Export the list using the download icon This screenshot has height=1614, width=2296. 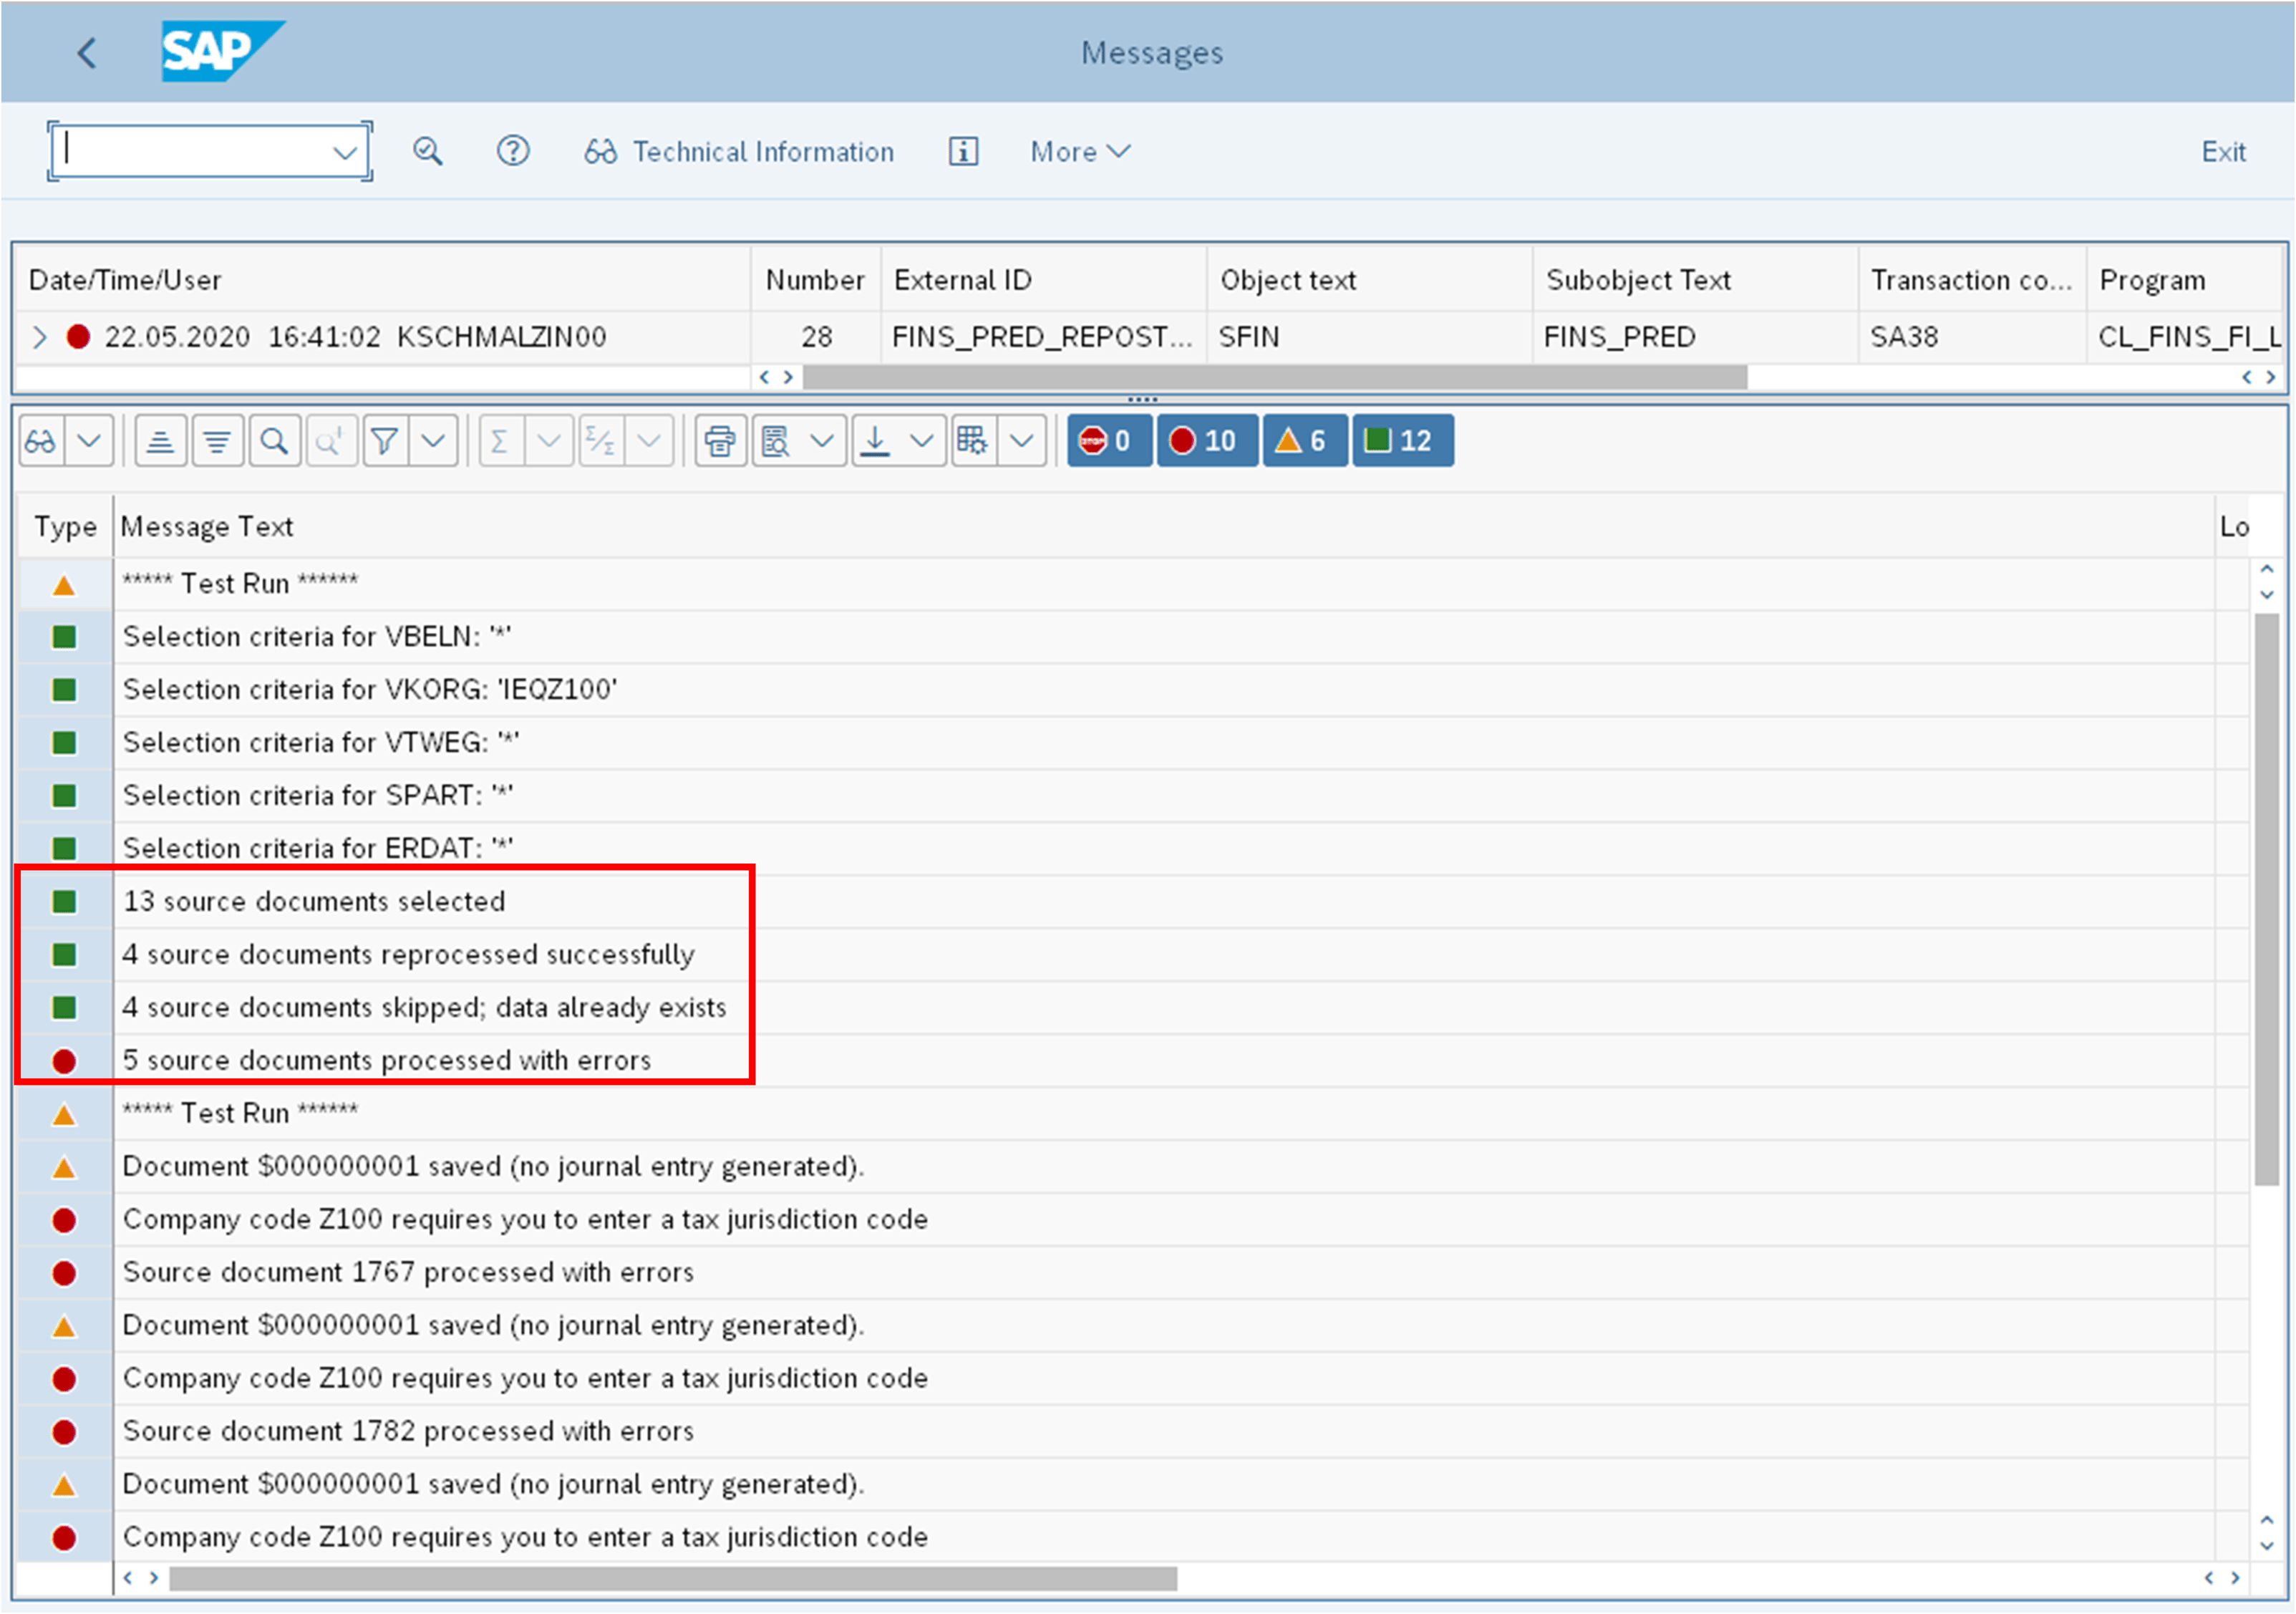[x=875, y=440]
